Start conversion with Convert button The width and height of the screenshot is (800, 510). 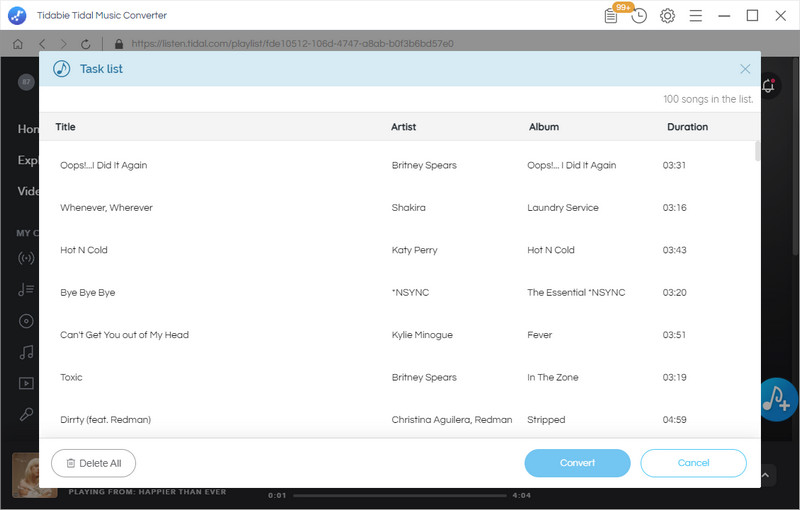click(x=577, y=463)
